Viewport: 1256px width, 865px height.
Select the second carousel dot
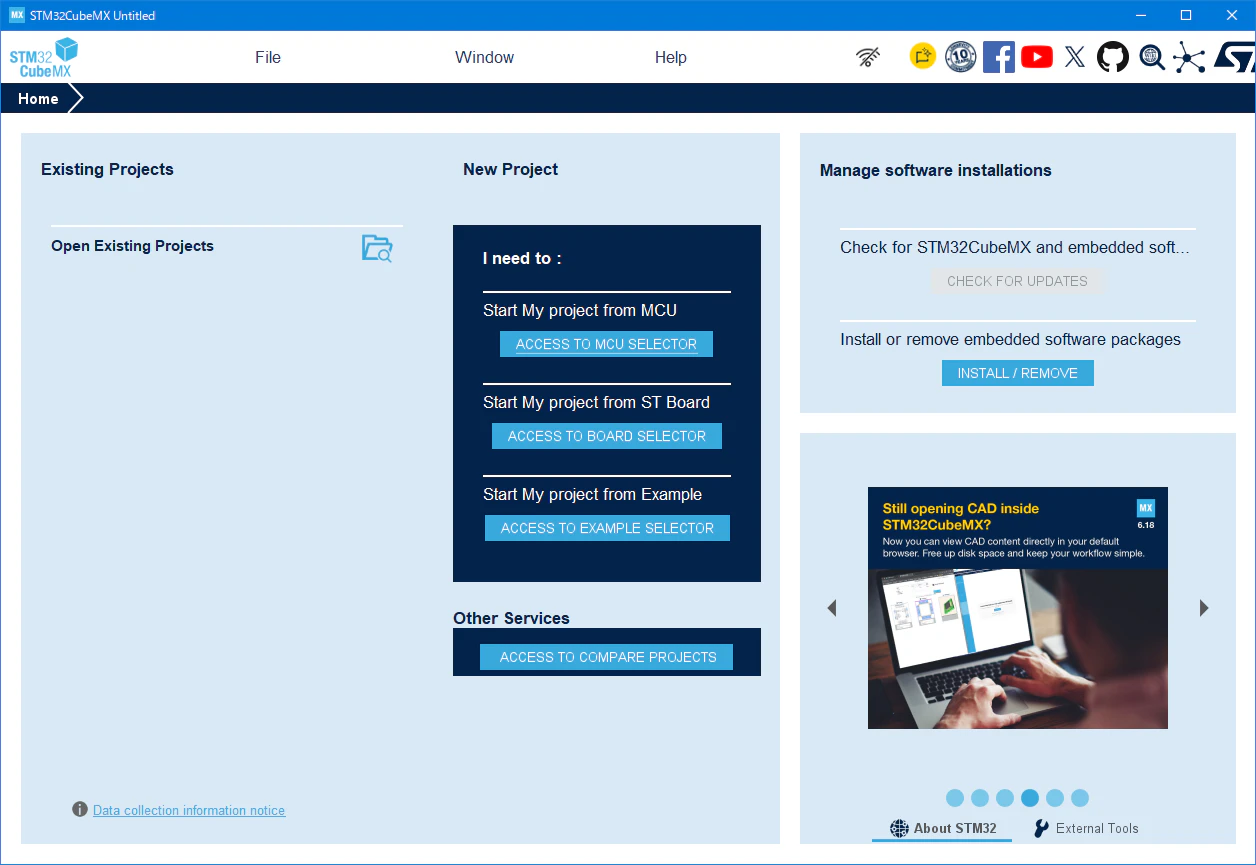click(980, 798)
